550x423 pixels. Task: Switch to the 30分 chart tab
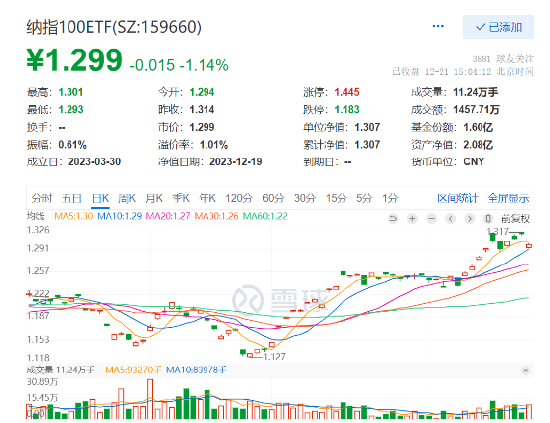click(x=305, y=198)
